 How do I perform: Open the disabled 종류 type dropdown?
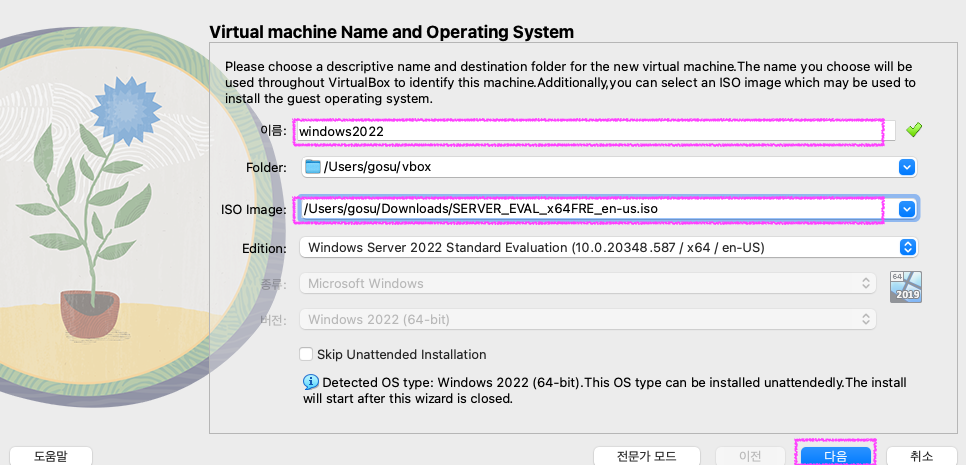(x=588, y=283)
